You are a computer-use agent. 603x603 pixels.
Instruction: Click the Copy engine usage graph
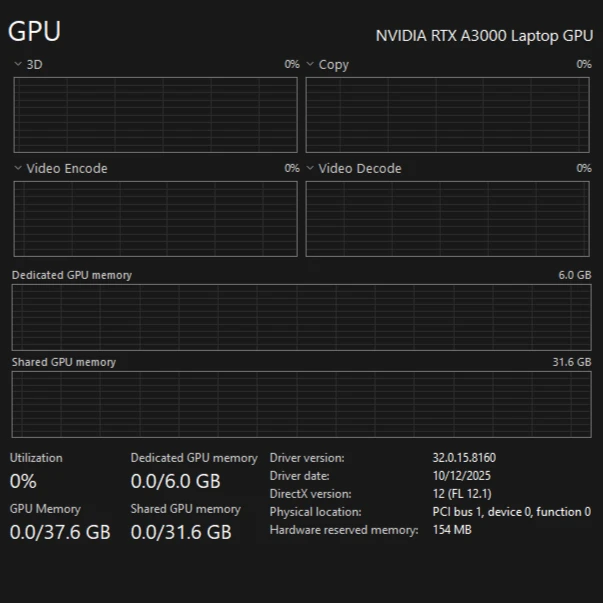coord(447,114)
